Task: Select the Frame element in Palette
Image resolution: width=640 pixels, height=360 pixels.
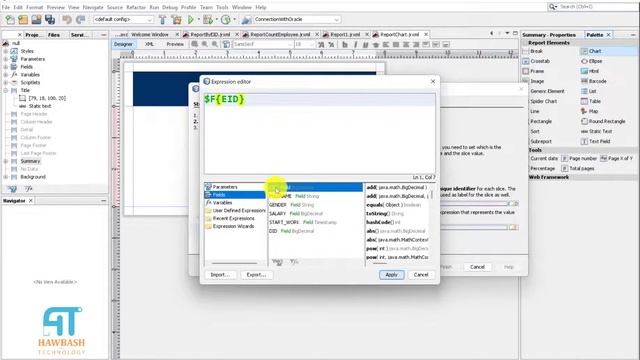Action: click(x=533, y=71)
